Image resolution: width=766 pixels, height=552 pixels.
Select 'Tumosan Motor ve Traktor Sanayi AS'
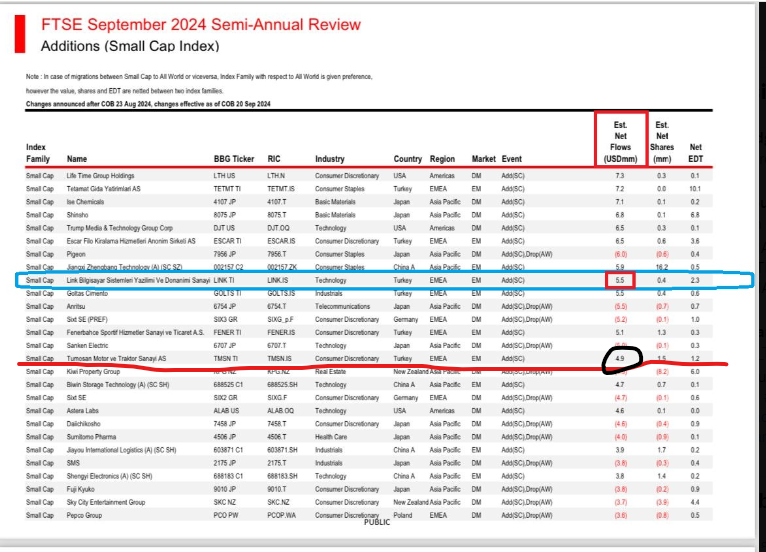pos(116,359)
